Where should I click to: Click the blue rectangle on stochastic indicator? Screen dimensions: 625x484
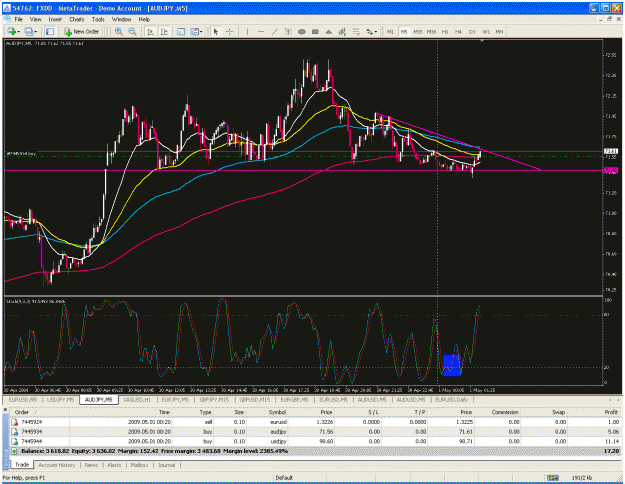click(452, 365)
